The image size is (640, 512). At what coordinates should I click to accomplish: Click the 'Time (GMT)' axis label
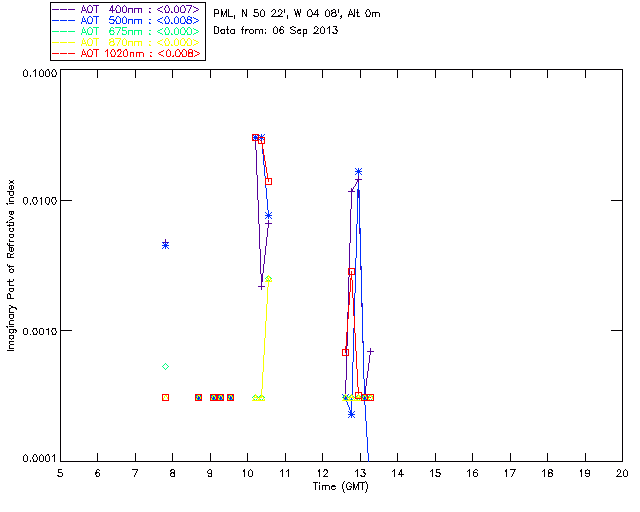tap(340, 487)
